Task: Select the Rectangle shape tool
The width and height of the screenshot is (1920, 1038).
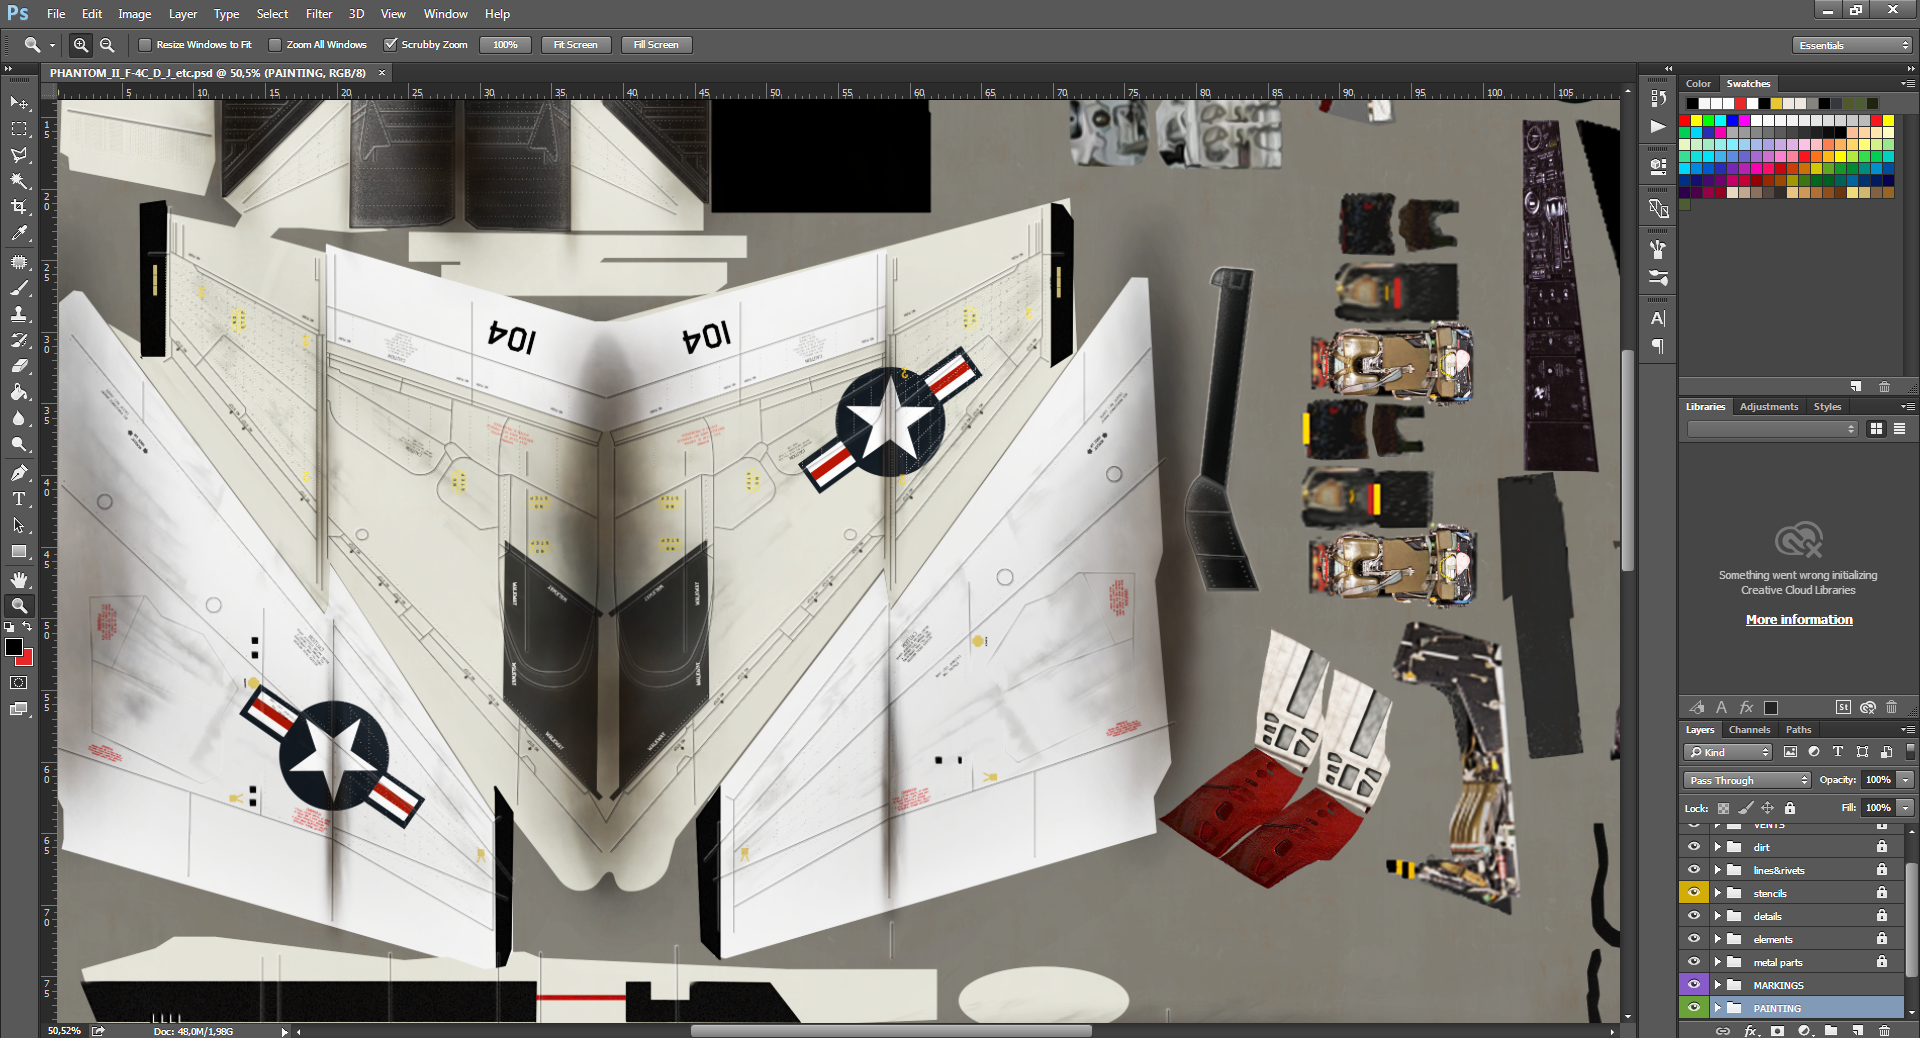Action: click(x=19, y=551)
